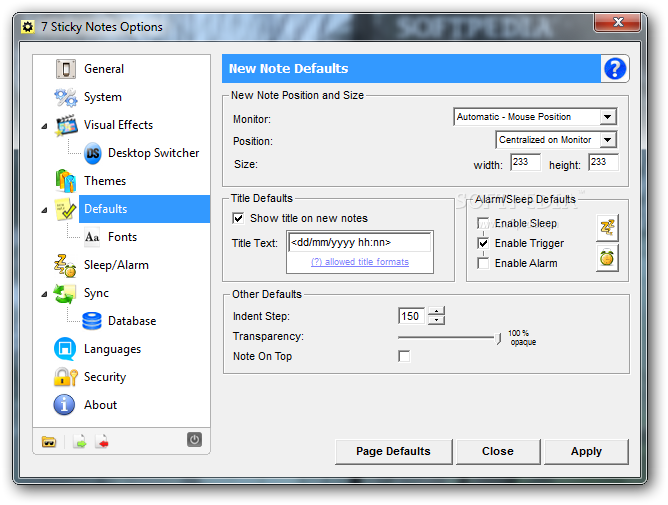The image size is (668, 505).
Task: Uncheck the Enable Trigger checkbox
Action: [483, 243]
